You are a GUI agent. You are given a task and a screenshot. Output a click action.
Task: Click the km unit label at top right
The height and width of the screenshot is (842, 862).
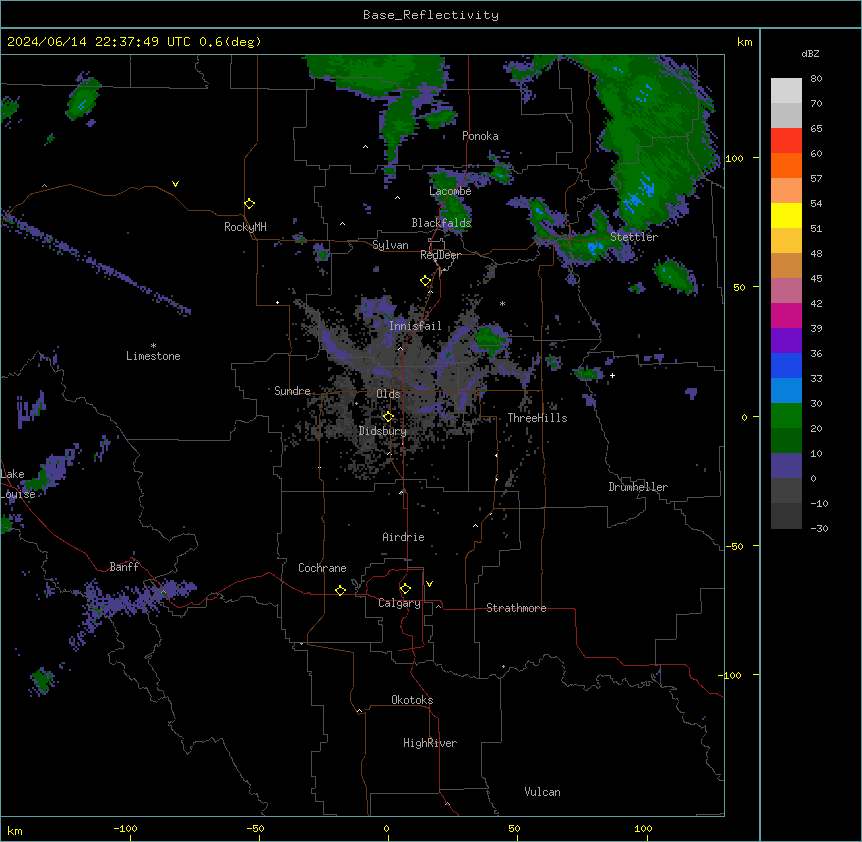click(x=744, y=42)
